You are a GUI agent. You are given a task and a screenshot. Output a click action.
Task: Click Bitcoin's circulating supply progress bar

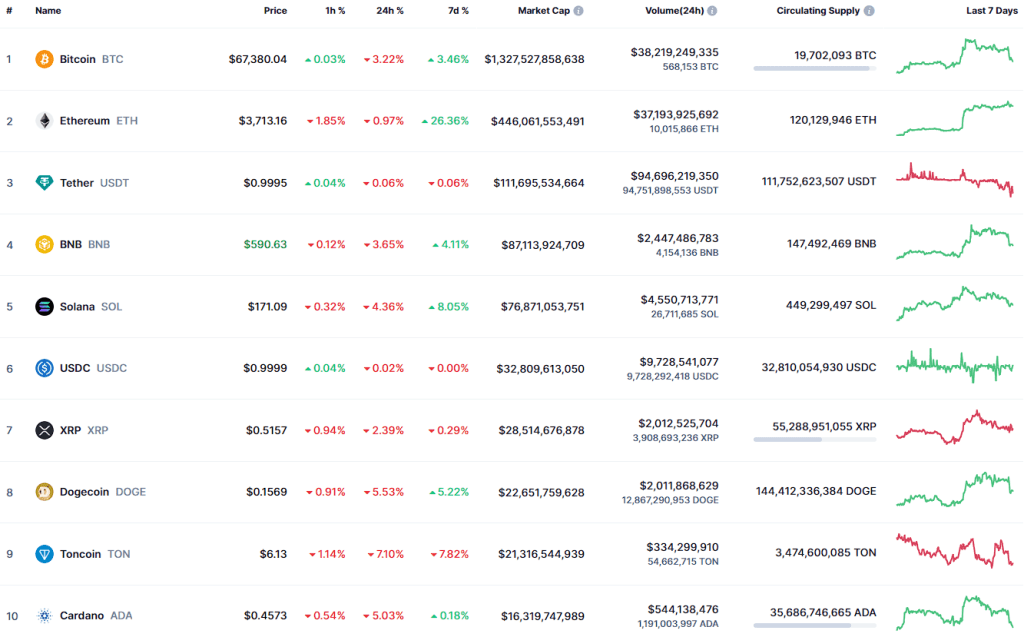(814, 68)
